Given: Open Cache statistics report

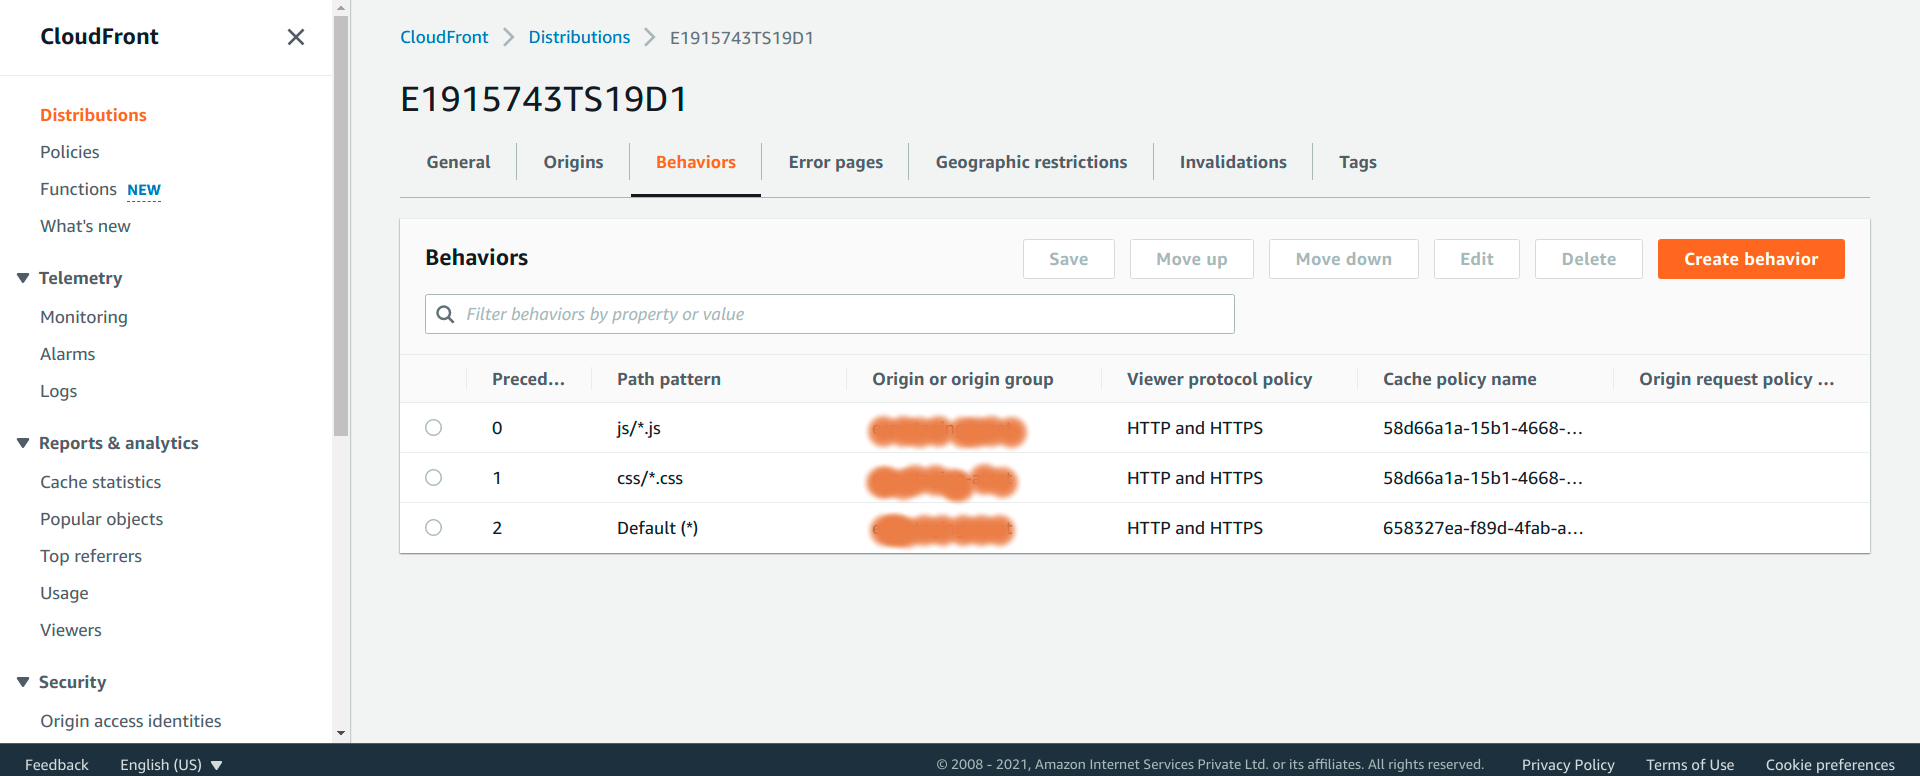Looking at the screenshot, I should 101,482.
